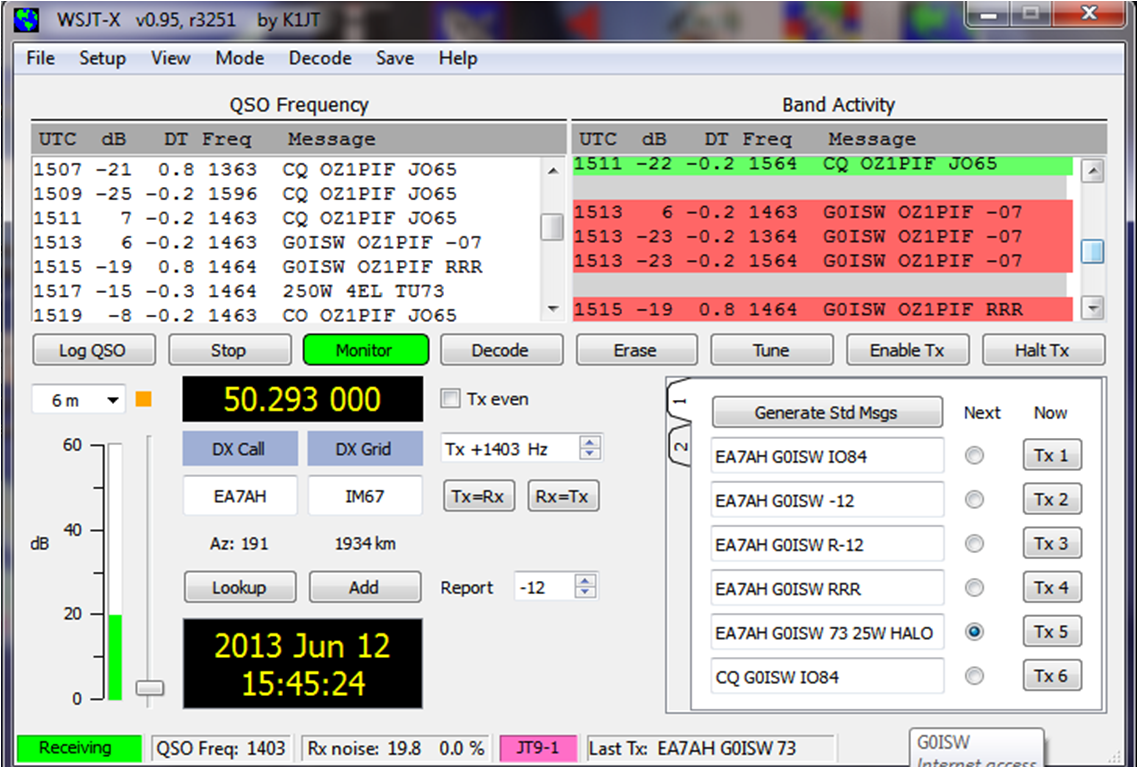This screenshot has height=768, width=1138.
Task: Click the Decode button below QSO list
Action: coord(501,351)
